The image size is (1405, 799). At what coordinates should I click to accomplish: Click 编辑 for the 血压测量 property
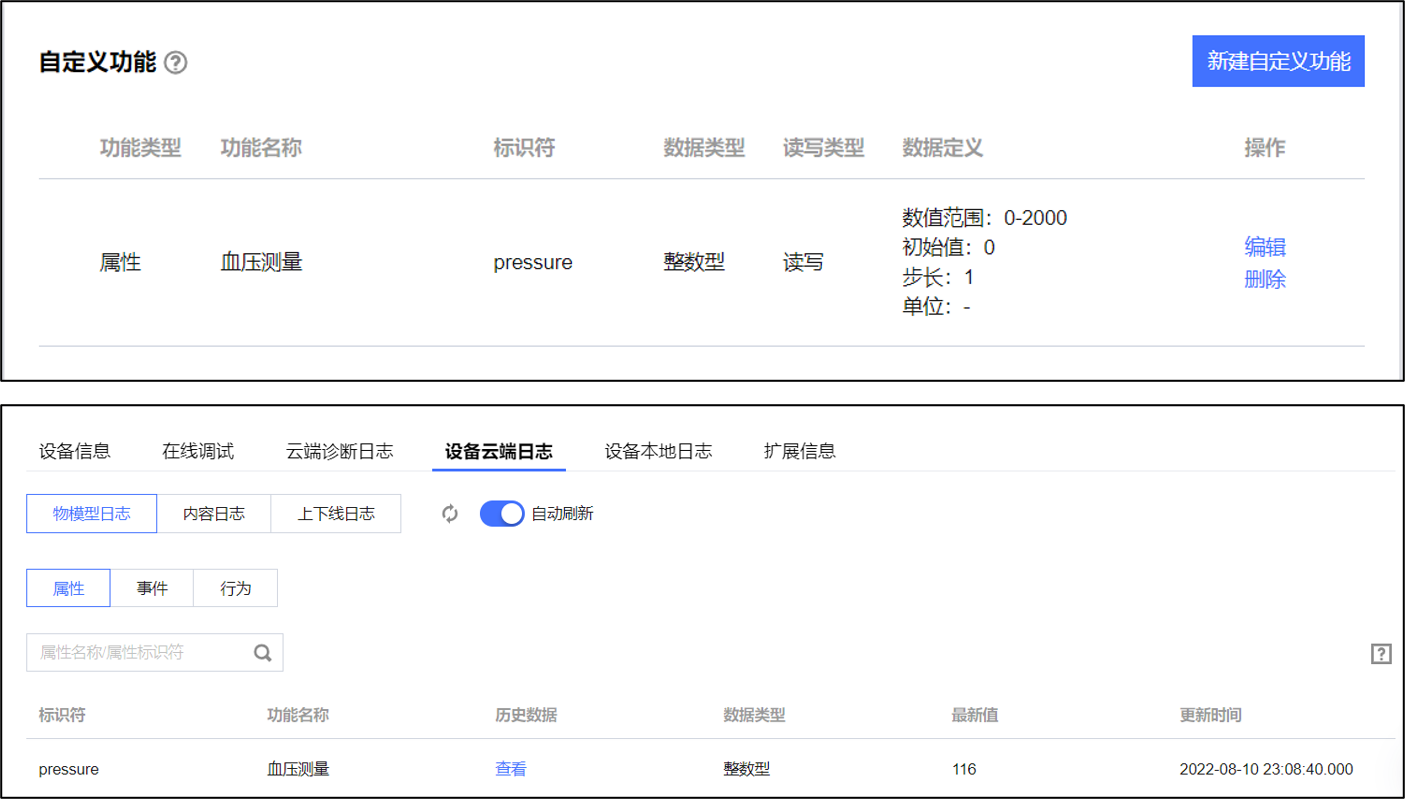(1265, 247)
